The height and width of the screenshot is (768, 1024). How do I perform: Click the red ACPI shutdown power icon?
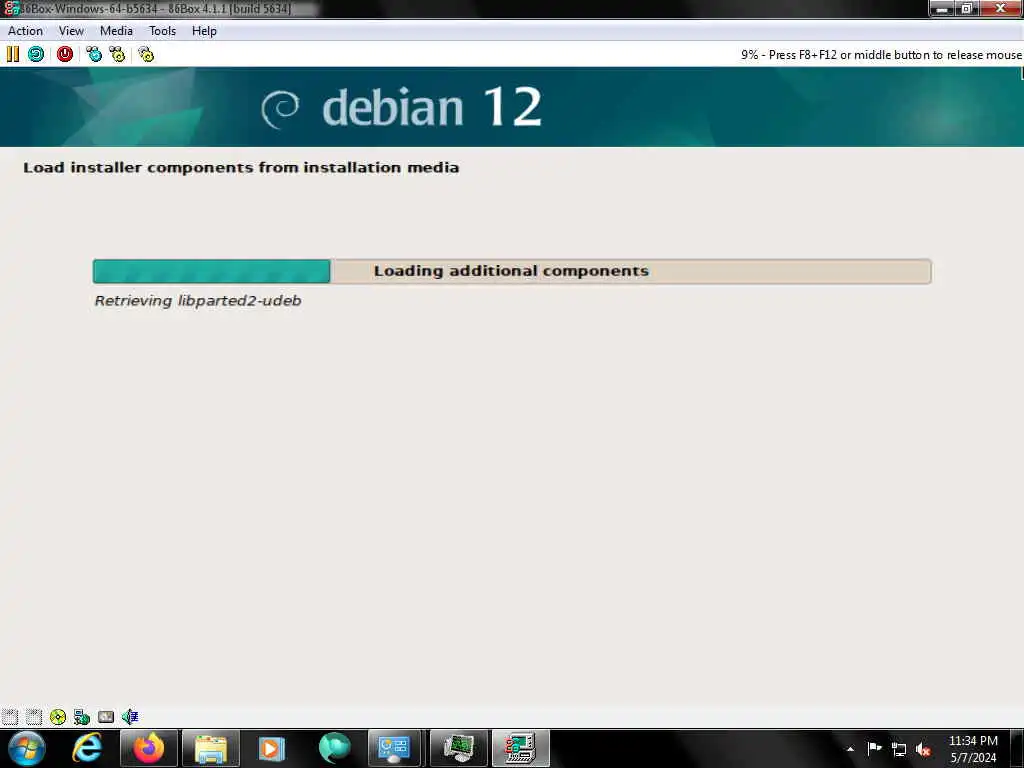pyautogui.click(x=65, y=54)
